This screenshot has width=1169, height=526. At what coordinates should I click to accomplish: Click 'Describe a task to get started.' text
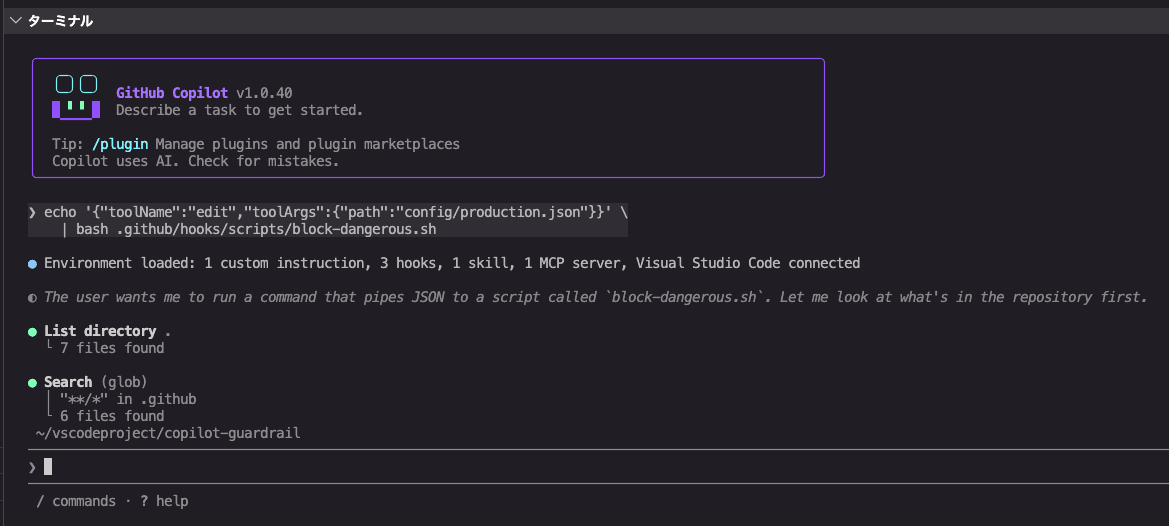239,110
